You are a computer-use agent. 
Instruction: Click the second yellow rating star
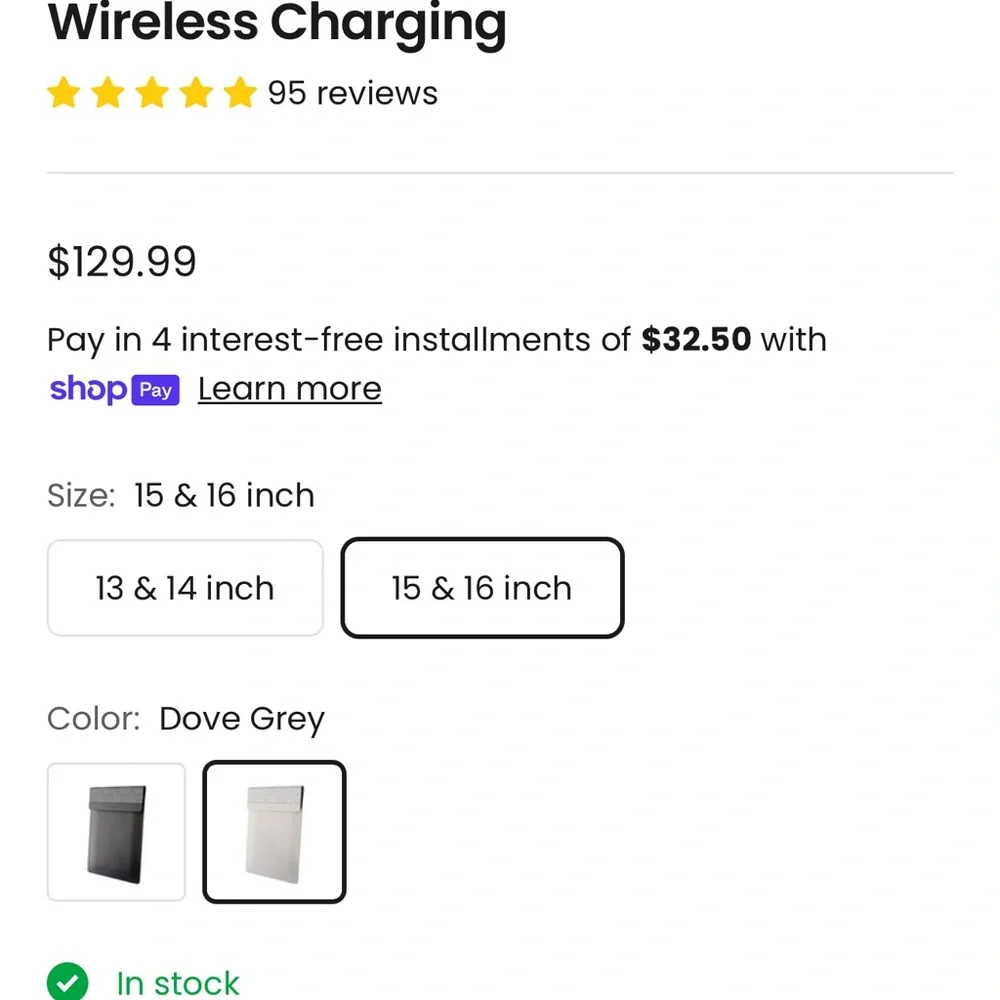click(x=108, y=93)
